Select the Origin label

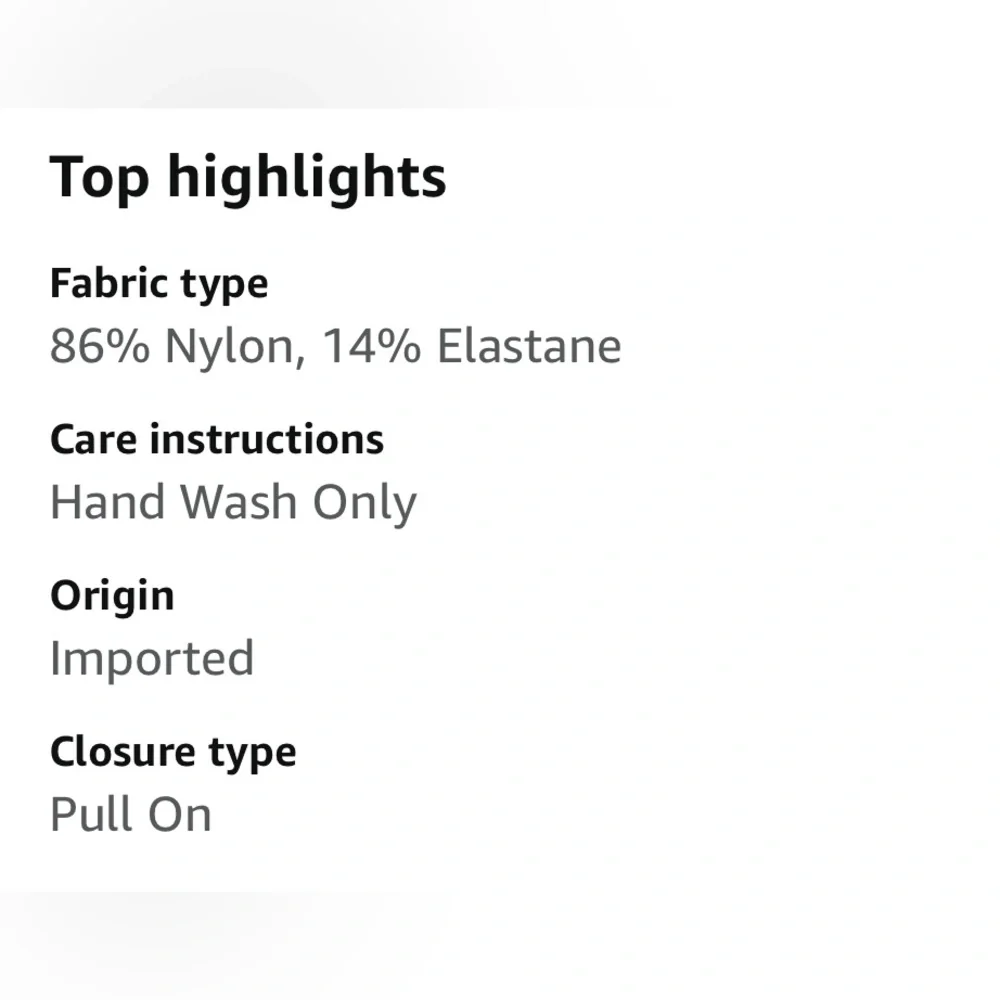pos(112,598)
